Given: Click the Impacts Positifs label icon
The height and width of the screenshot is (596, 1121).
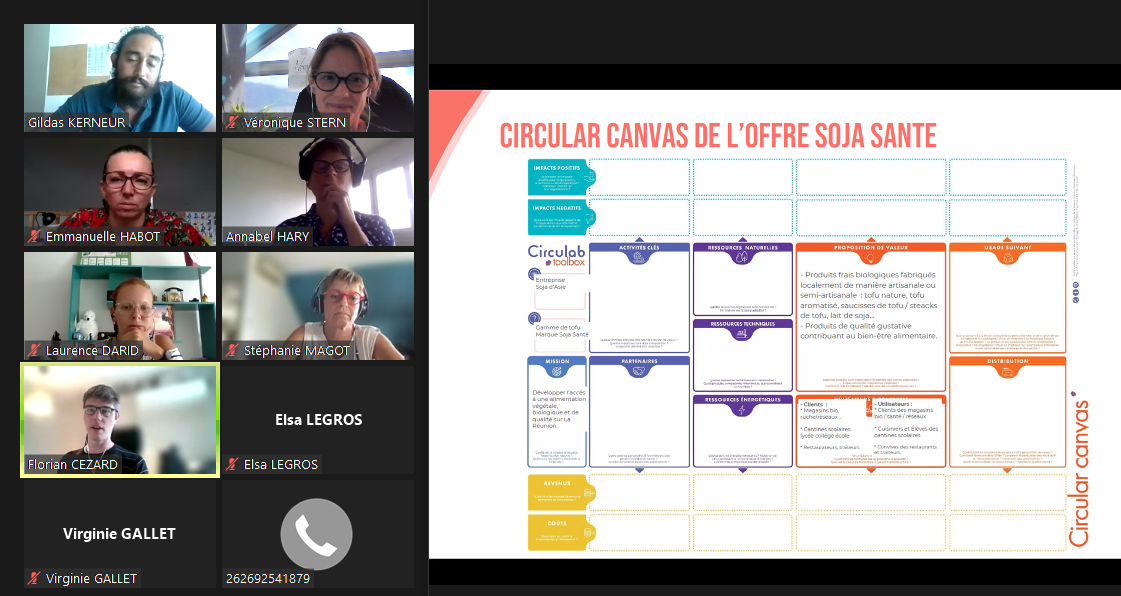Looking at the screenshot, I should coord(589,177).
